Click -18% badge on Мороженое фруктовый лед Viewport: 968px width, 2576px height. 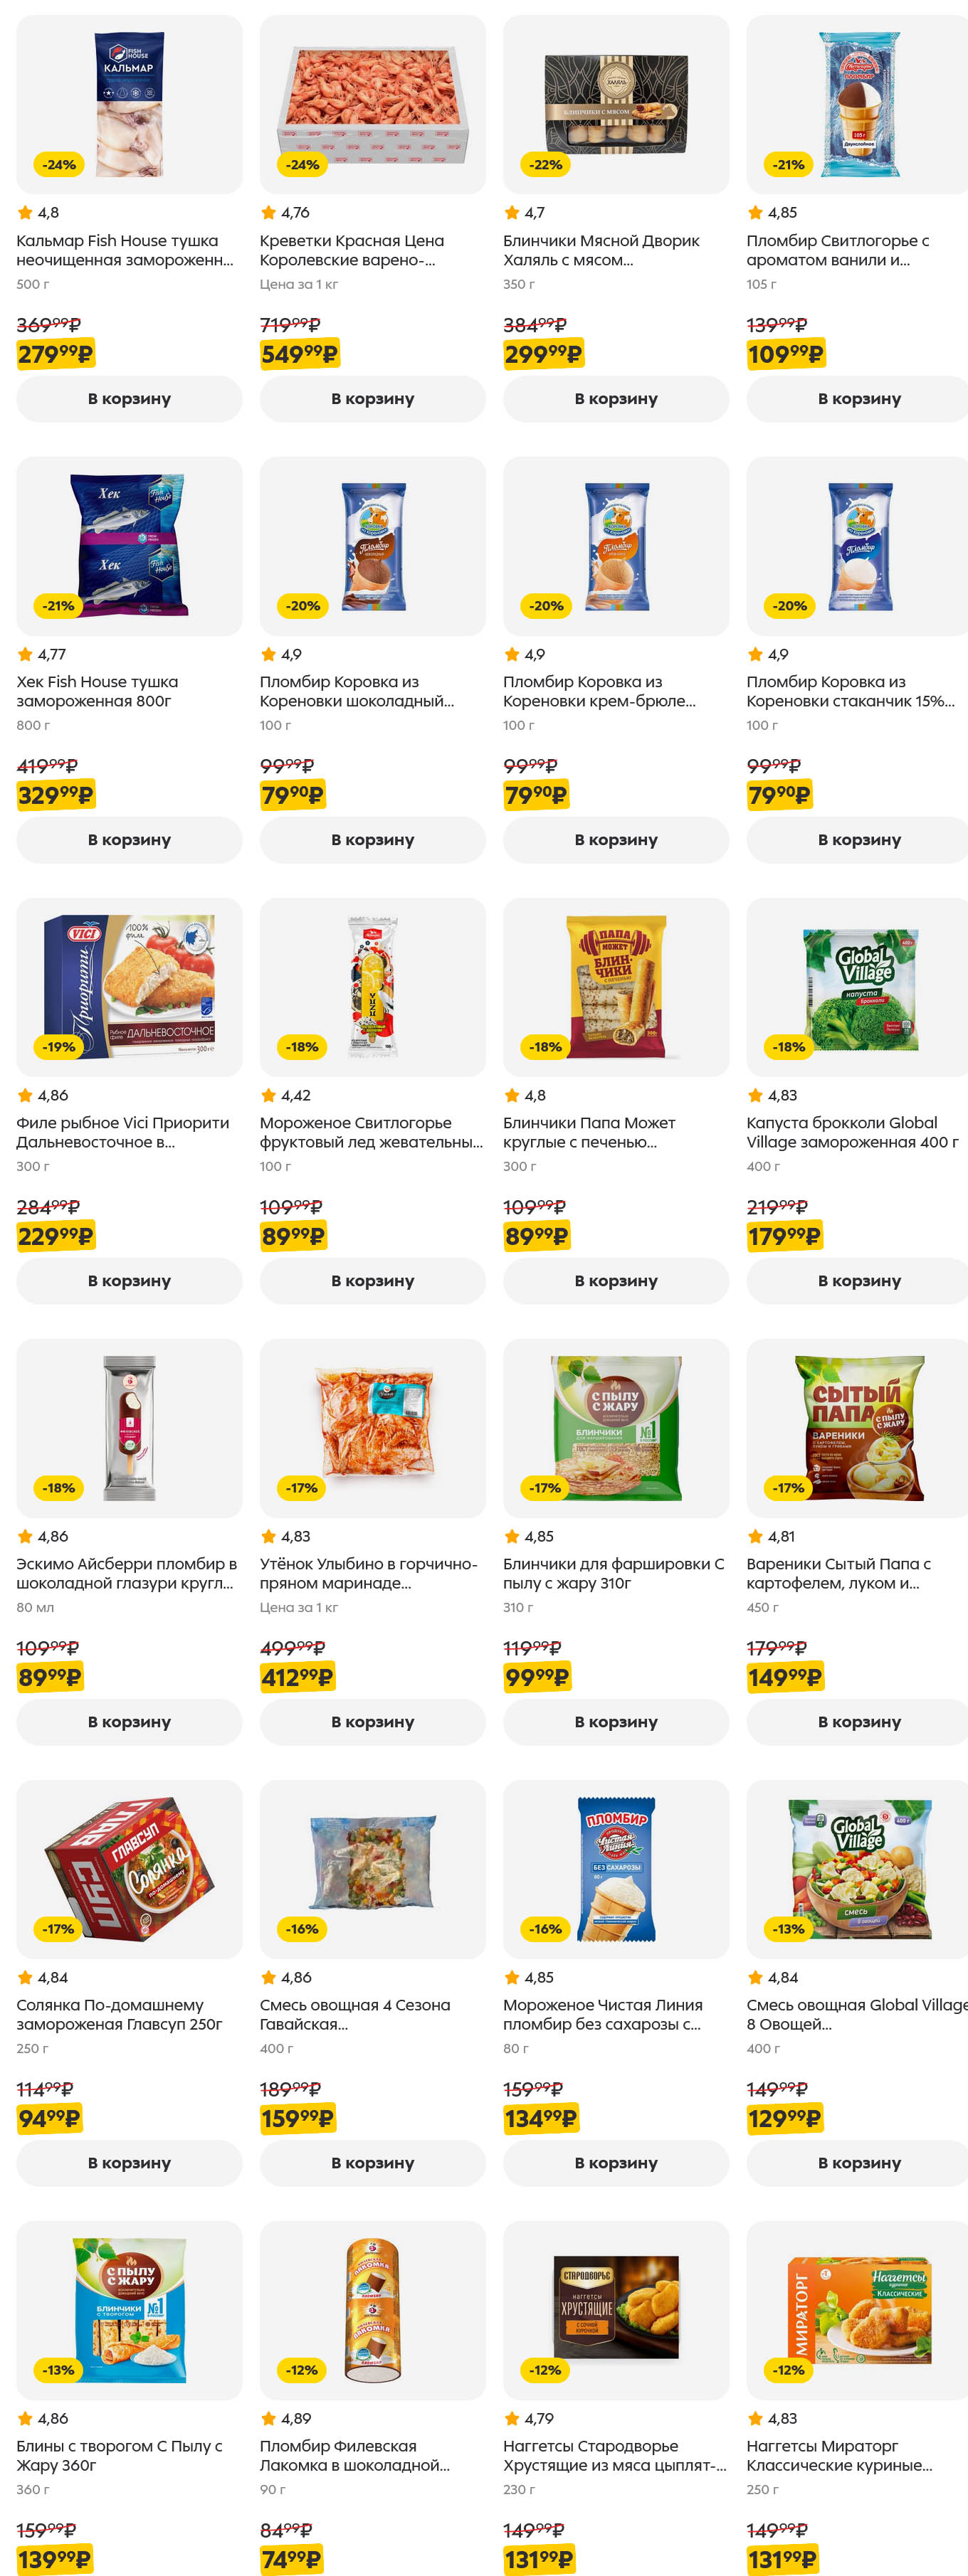(x=301, y=1047)
